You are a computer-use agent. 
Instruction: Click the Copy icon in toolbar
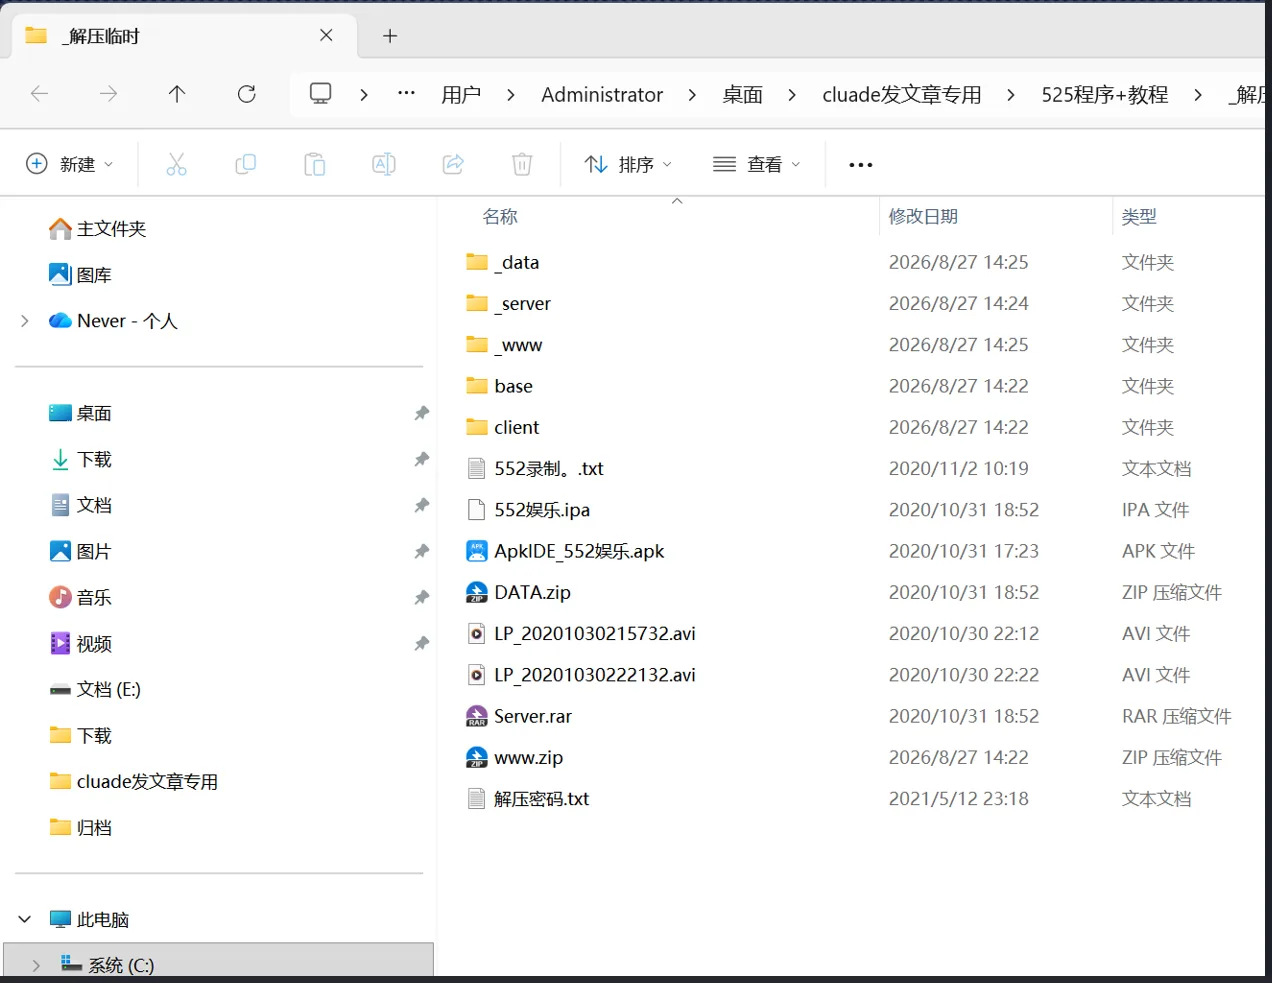[245, 164]
